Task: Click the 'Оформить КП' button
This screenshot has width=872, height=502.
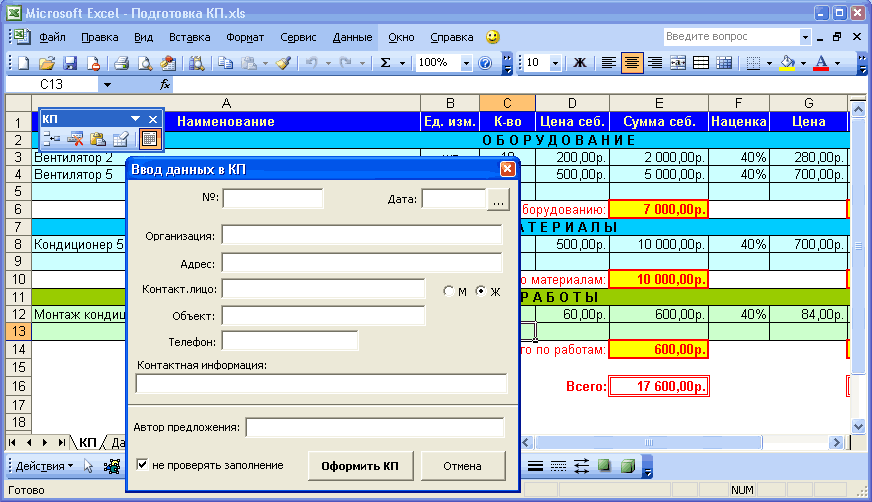Action: point(361,466)
